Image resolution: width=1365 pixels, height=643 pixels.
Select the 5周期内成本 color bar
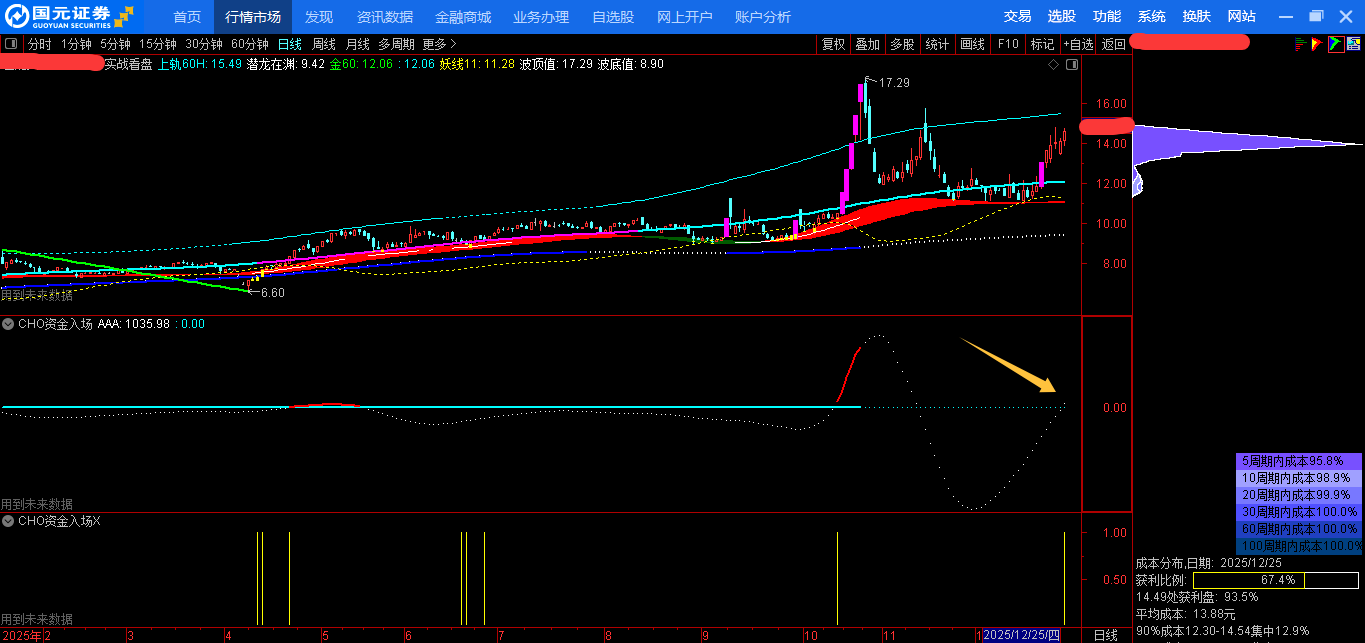click(x=1299, y=462)
